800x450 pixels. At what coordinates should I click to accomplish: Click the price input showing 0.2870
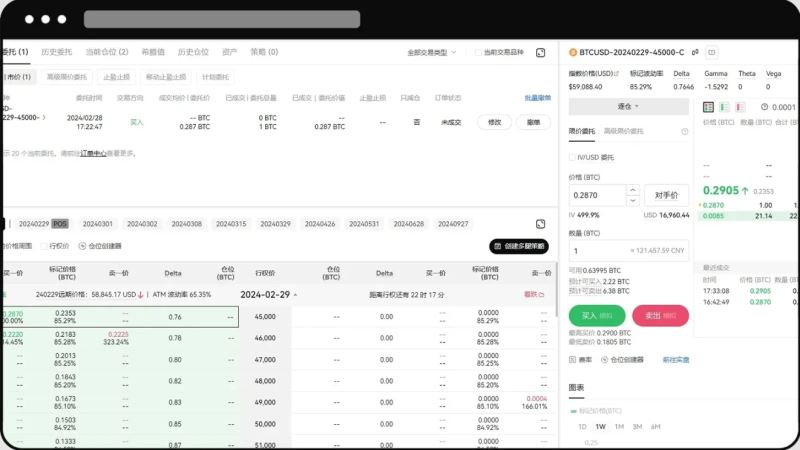(x=597, y=195)
